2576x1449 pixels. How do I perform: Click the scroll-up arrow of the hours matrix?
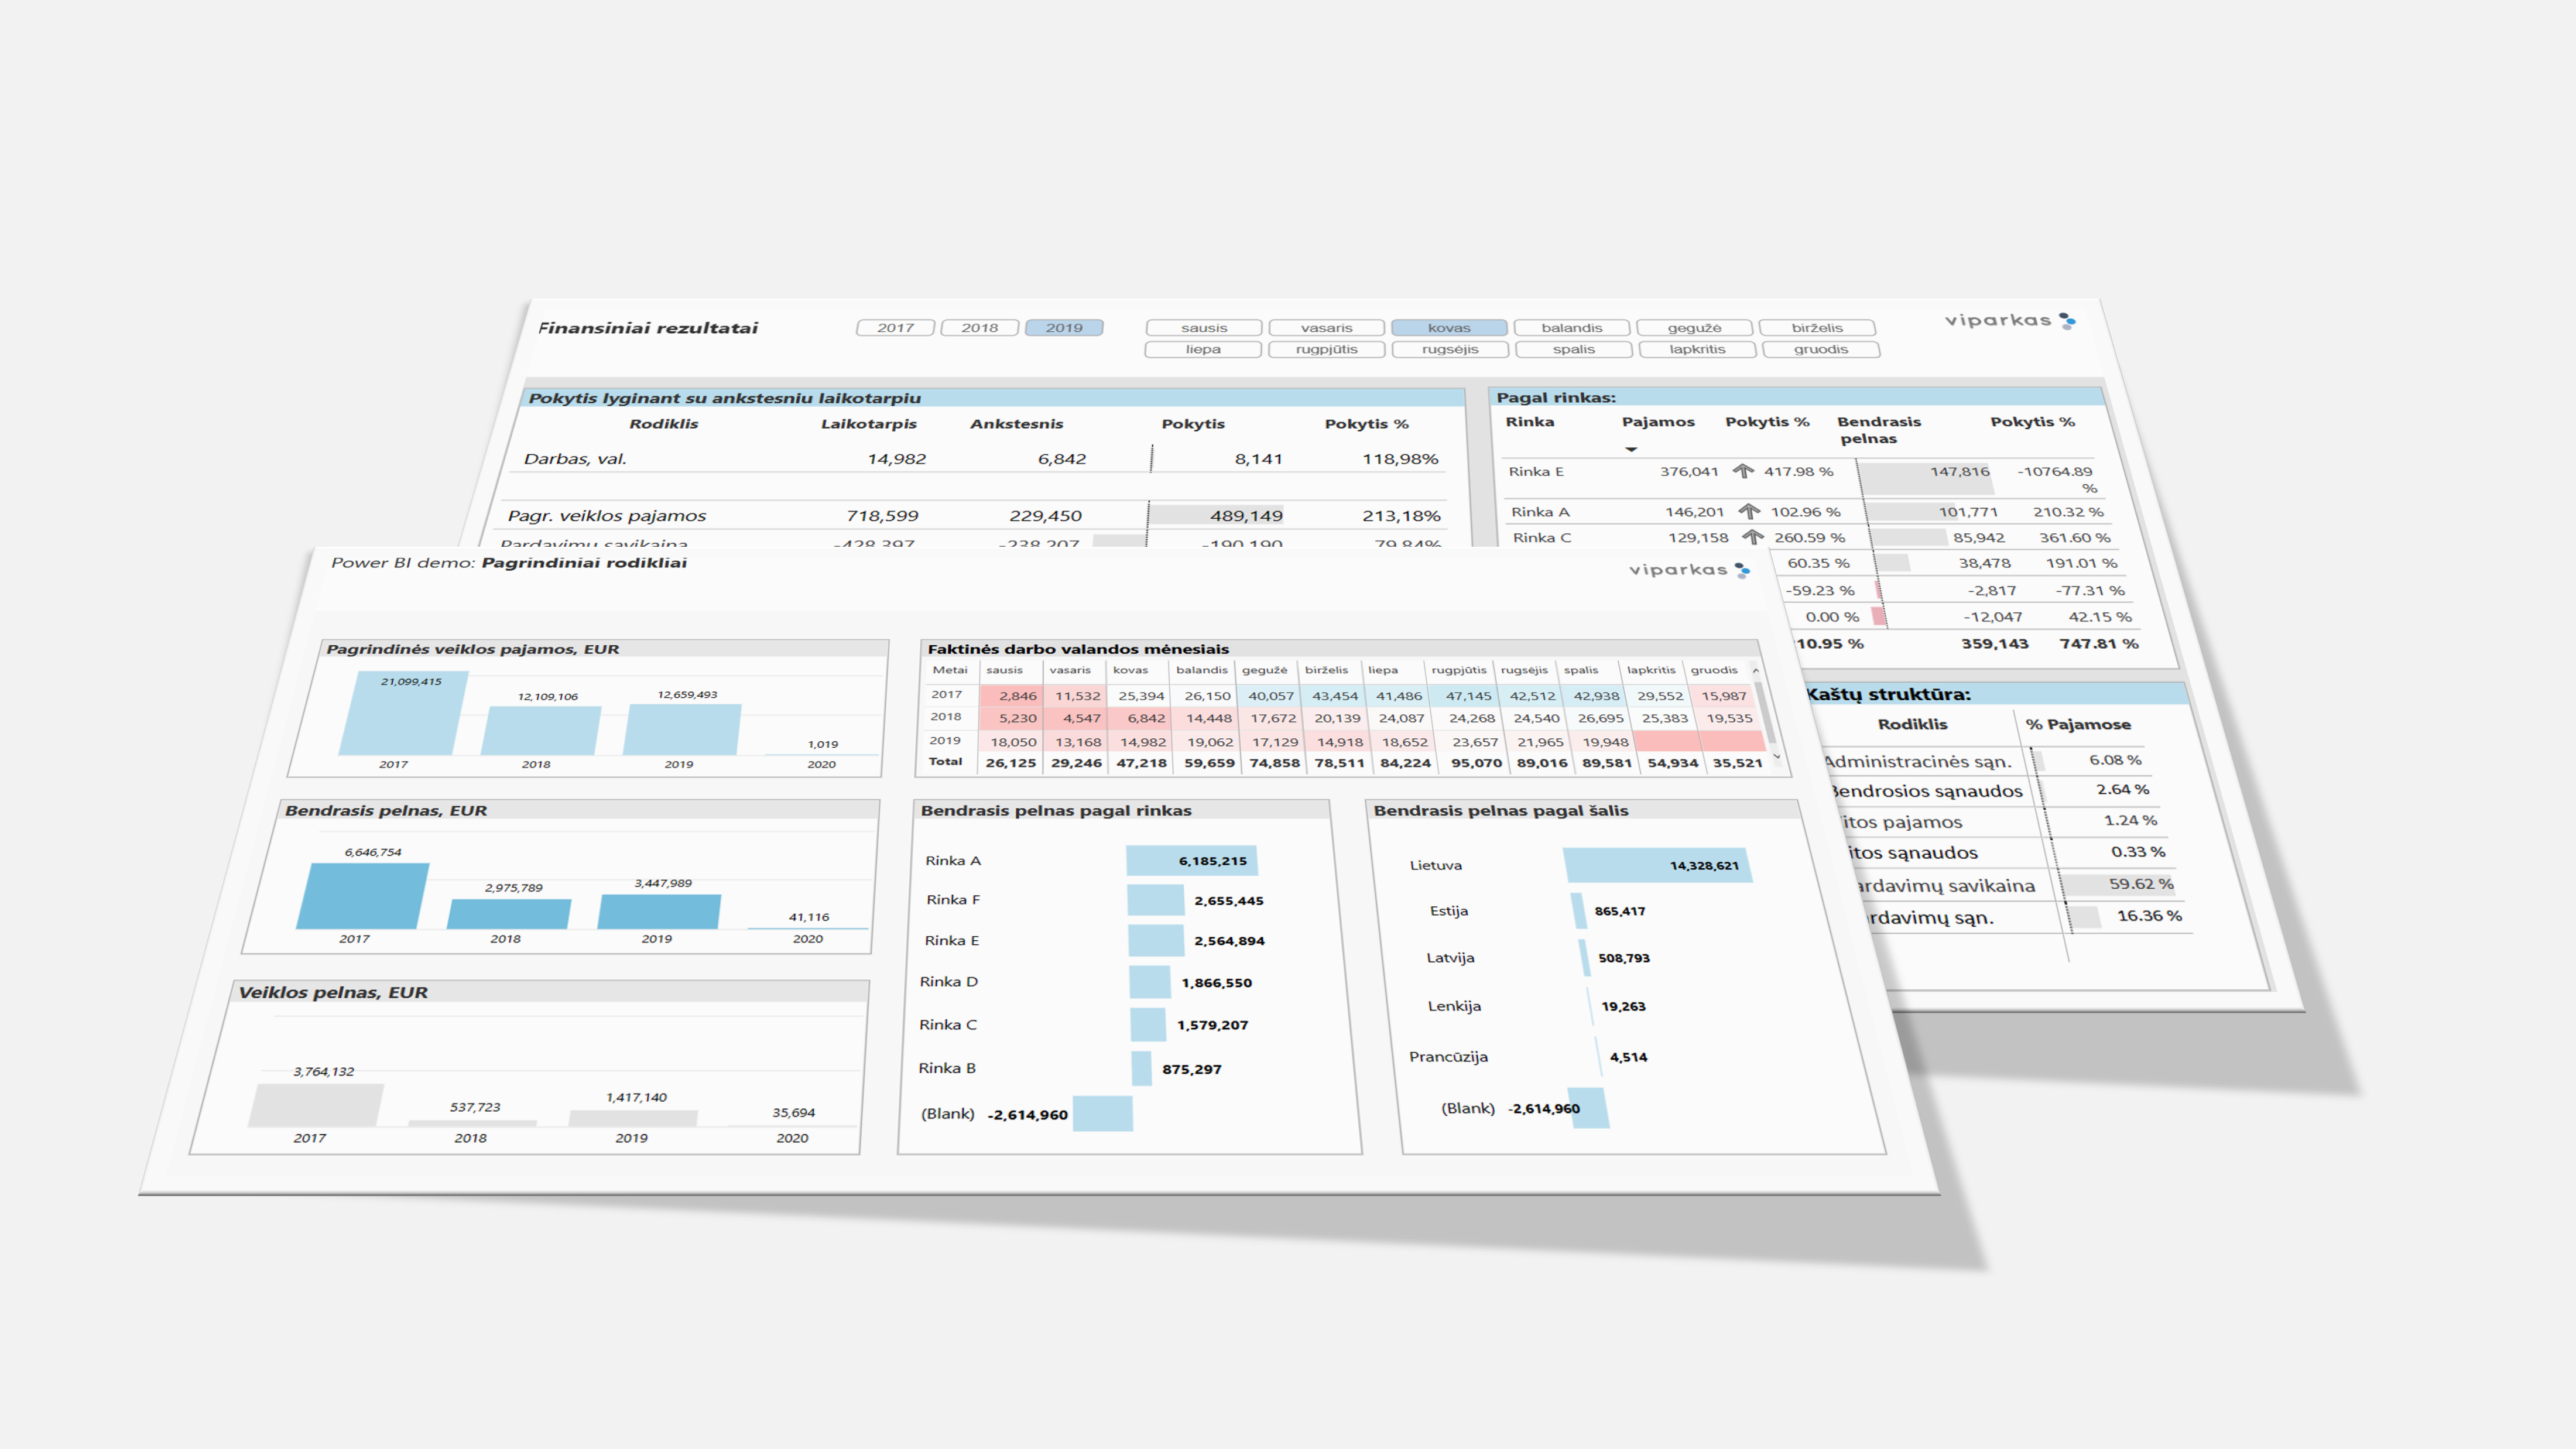[x=1756, y=670]
